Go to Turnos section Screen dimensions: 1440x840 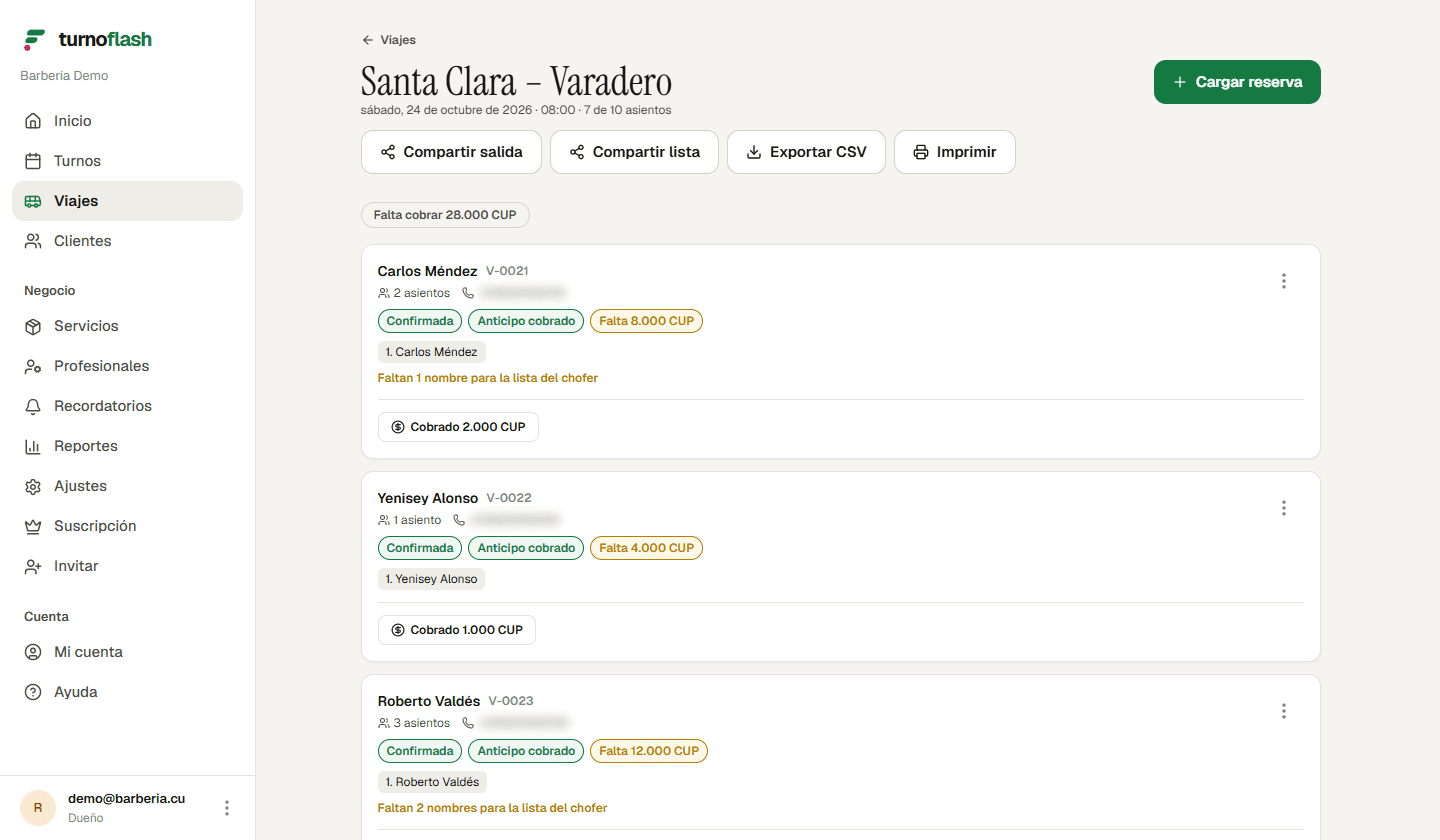127,161
